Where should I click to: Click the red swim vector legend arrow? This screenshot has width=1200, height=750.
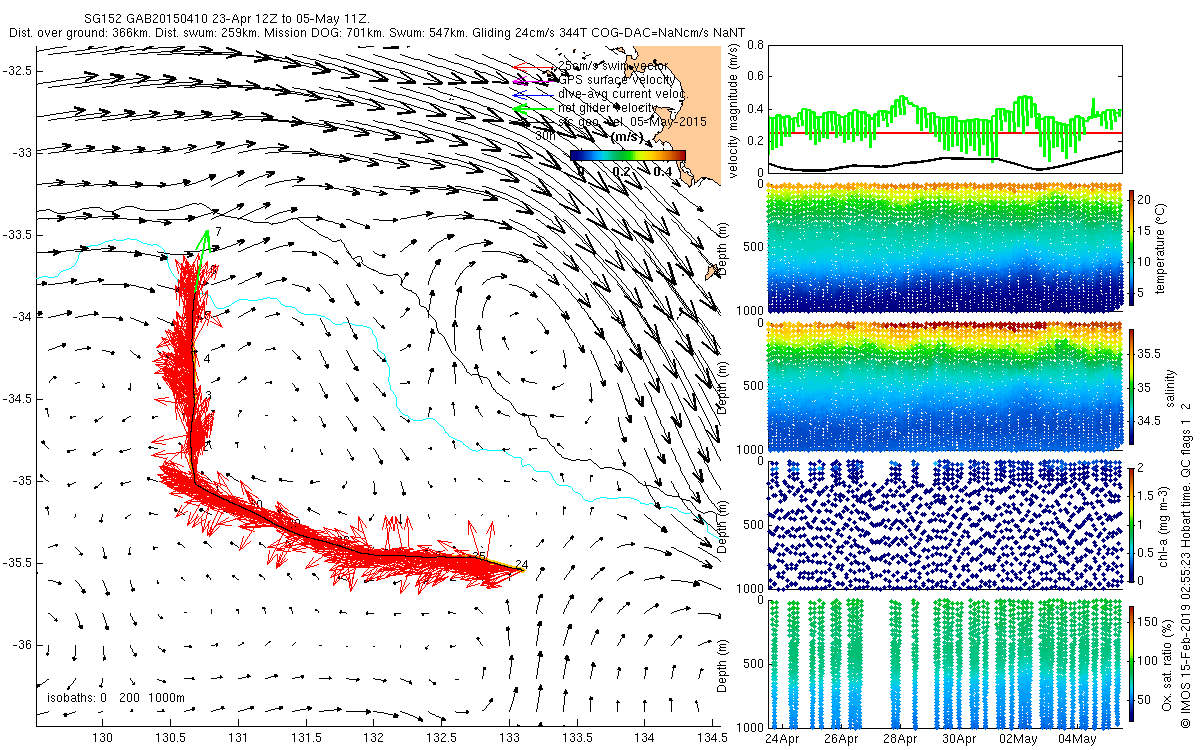[x=532, y=67]
